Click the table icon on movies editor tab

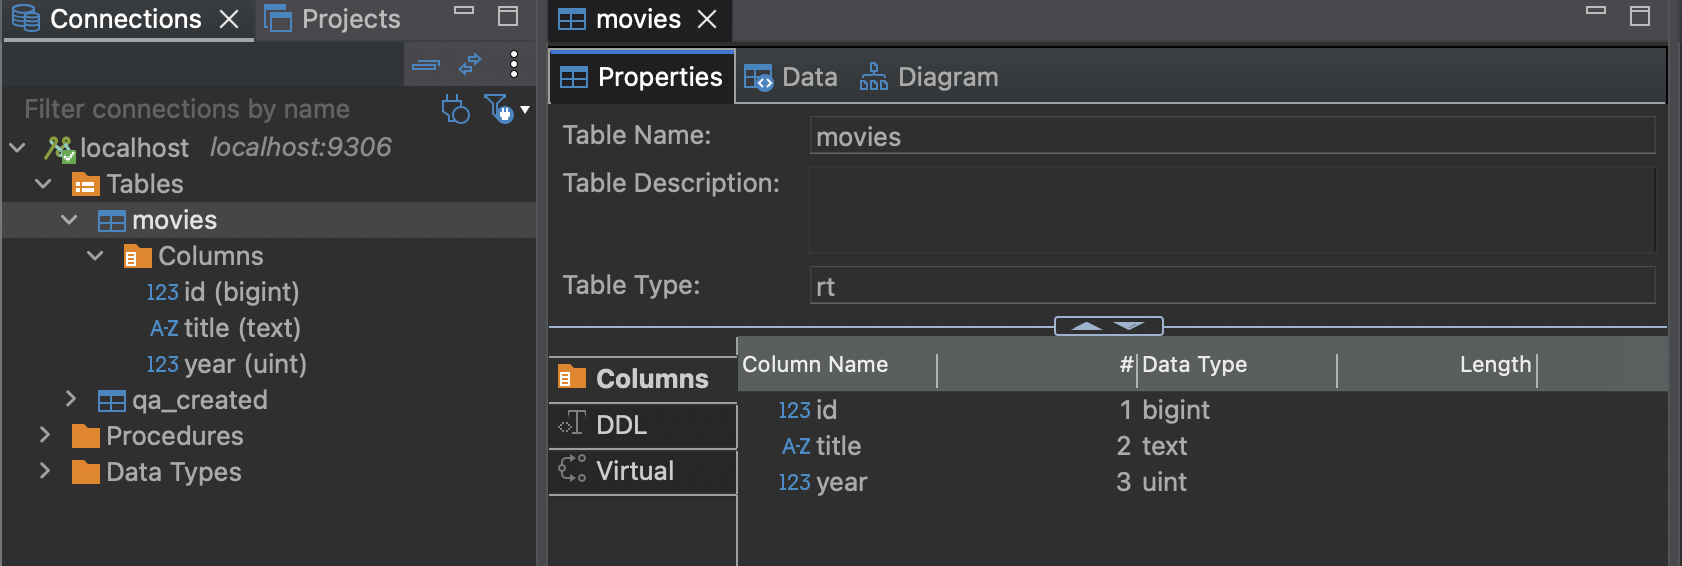(572, 20)
